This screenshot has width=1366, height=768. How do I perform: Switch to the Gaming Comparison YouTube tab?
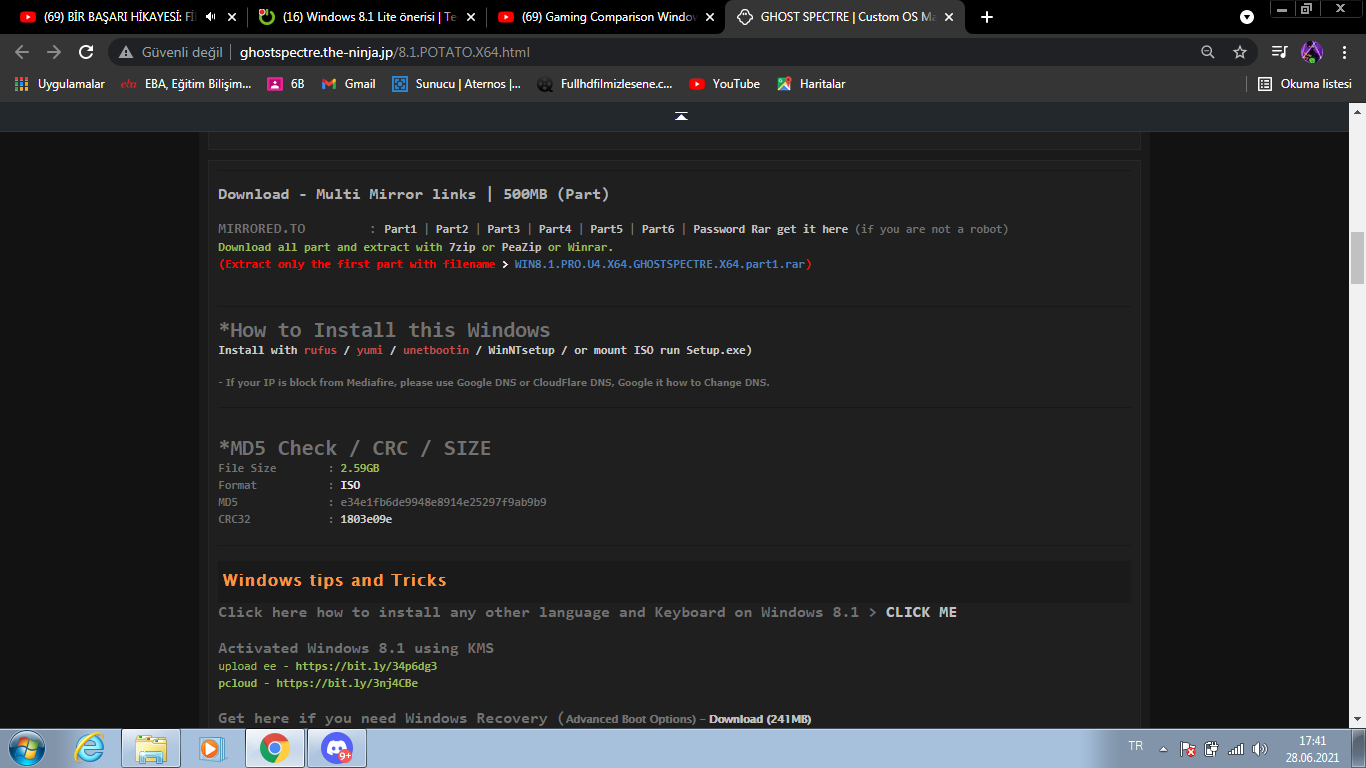[x=605, y=17]
